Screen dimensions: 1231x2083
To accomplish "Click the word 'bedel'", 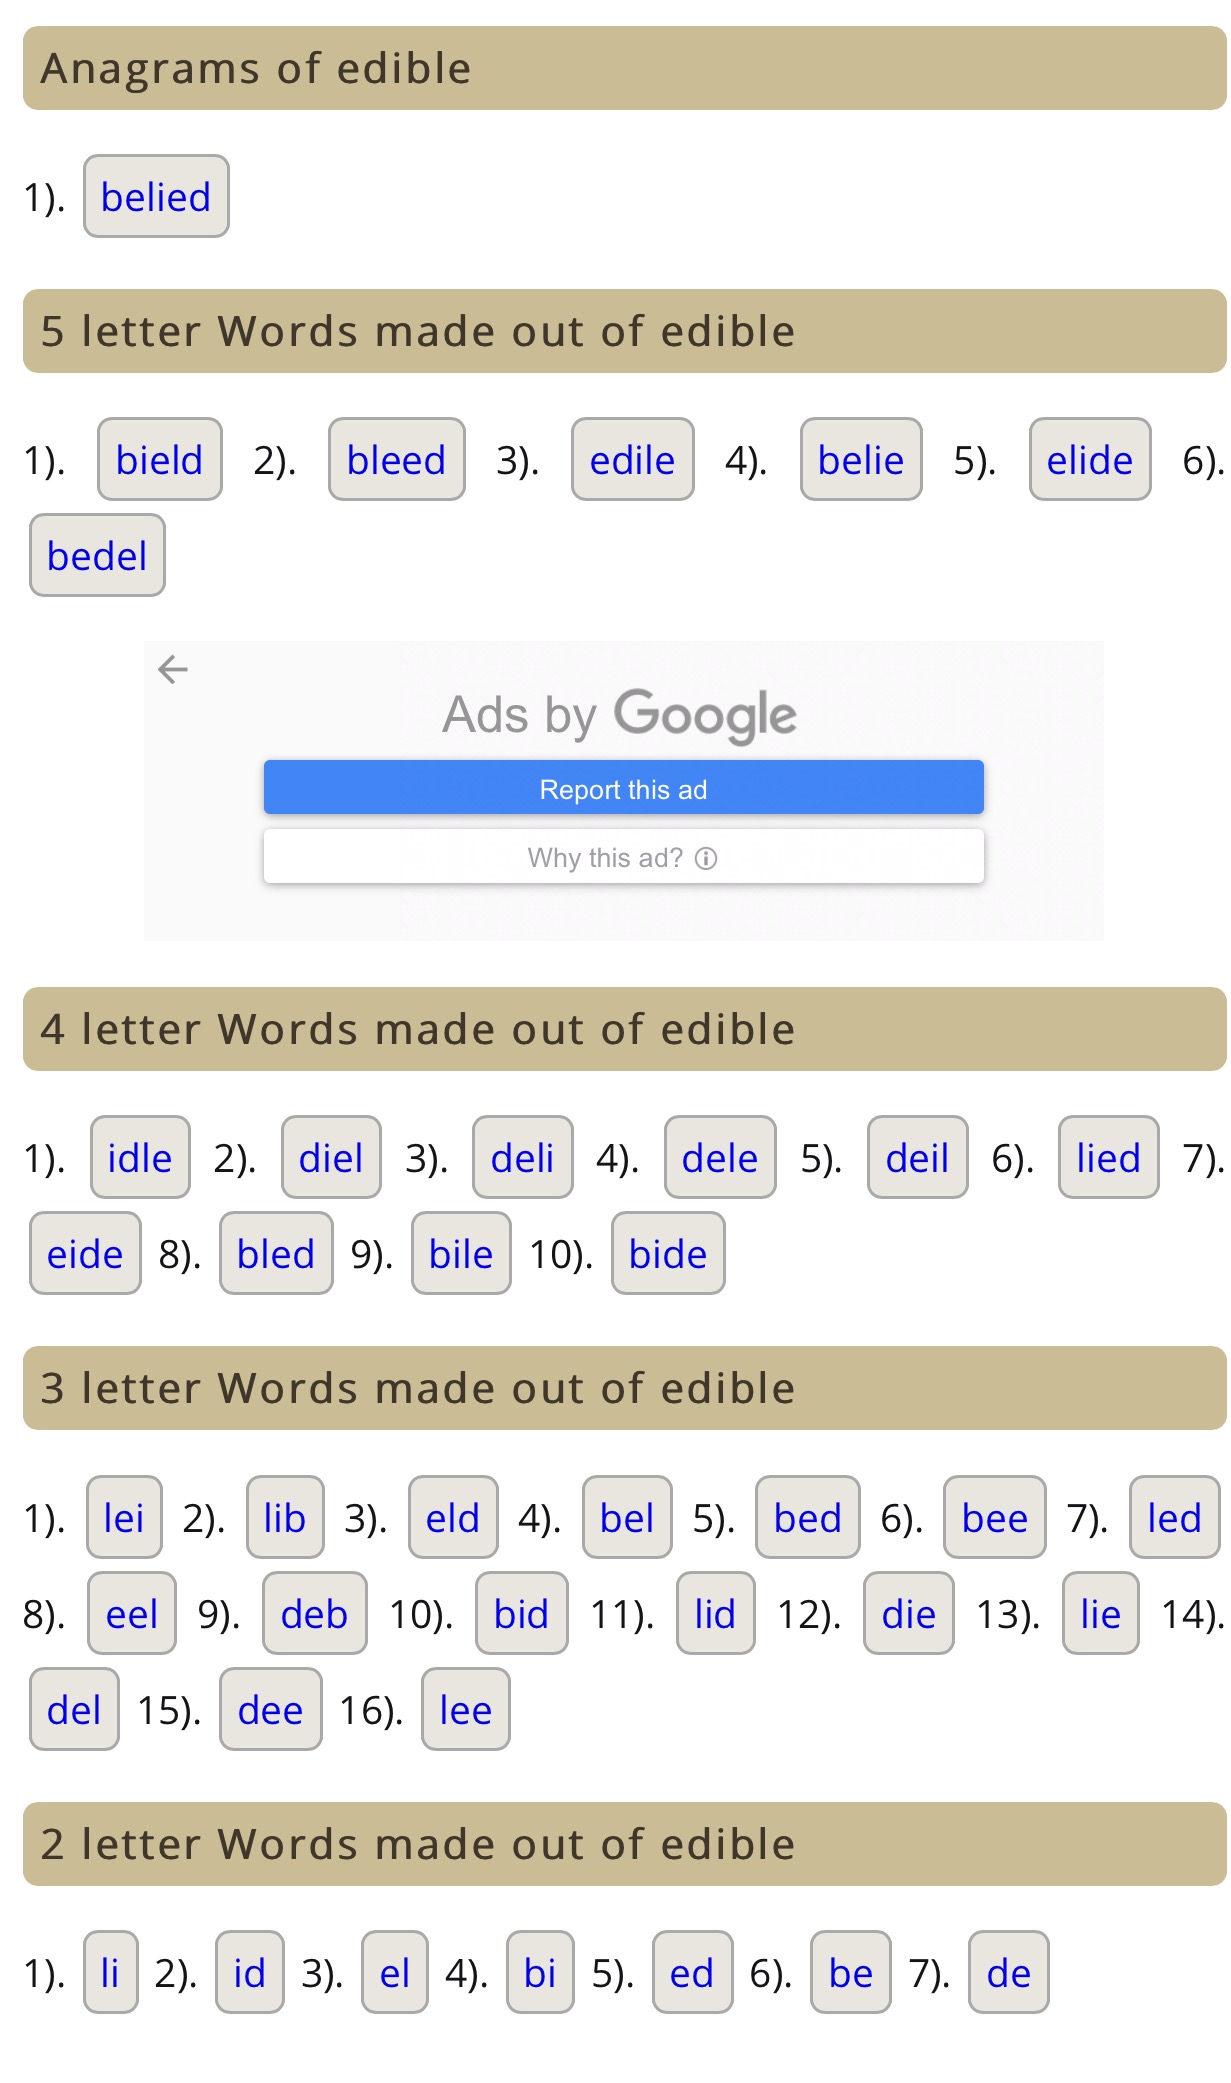I will click(x=97, y=556).
